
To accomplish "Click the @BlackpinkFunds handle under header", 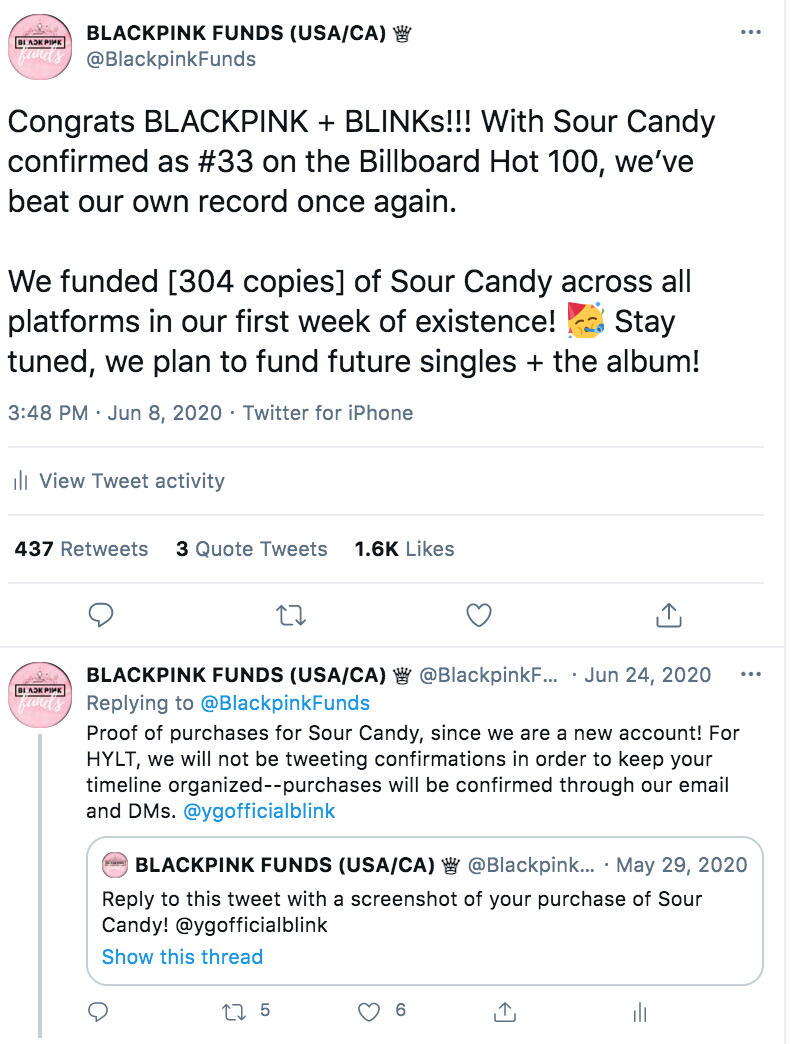I will (171, 59).
